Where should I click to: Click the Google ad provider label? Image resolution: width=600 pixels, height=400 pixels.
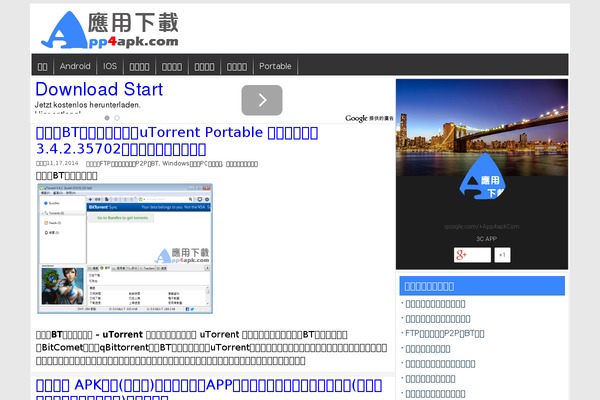click(x=369, y=118)
